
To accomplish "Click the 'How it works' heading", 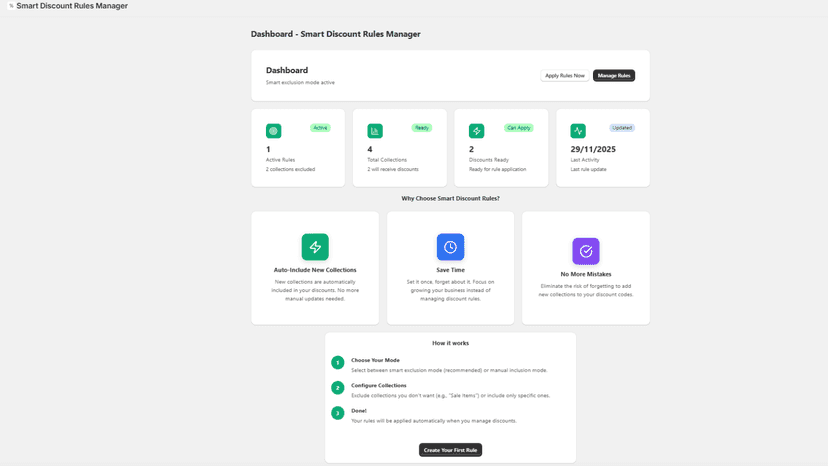I will point(450,343).
